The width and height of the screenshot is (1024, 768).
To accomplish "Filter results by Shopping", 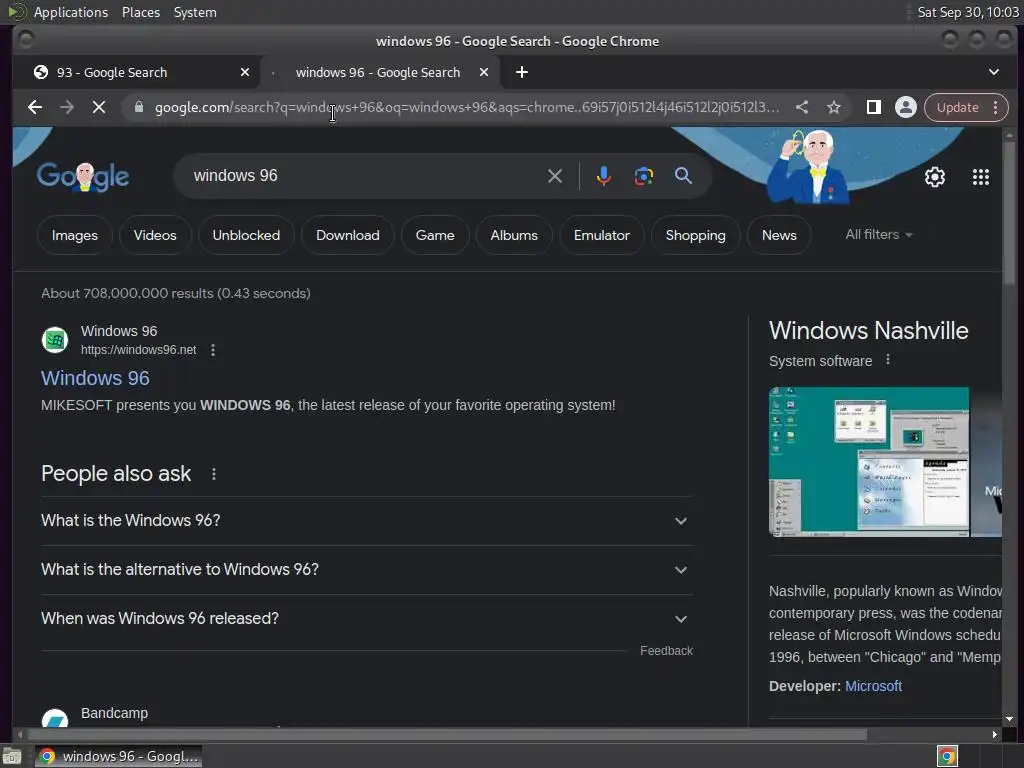I will tap(696, 235).
